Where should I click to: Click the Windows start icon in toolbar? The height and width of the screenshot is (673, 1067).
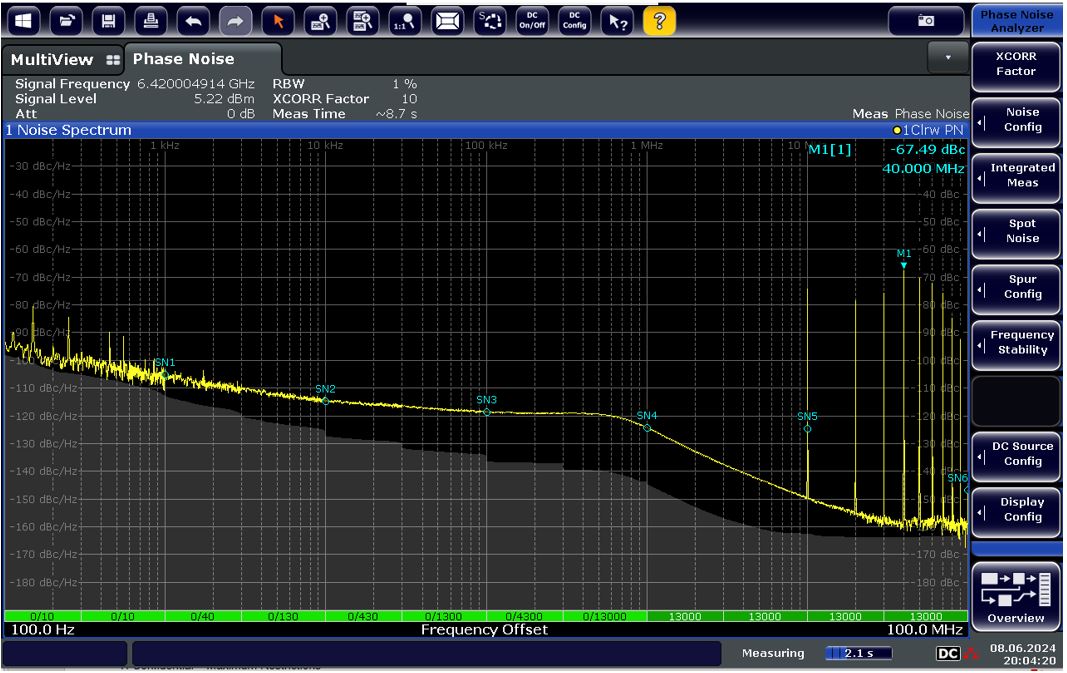coord(24,20)
